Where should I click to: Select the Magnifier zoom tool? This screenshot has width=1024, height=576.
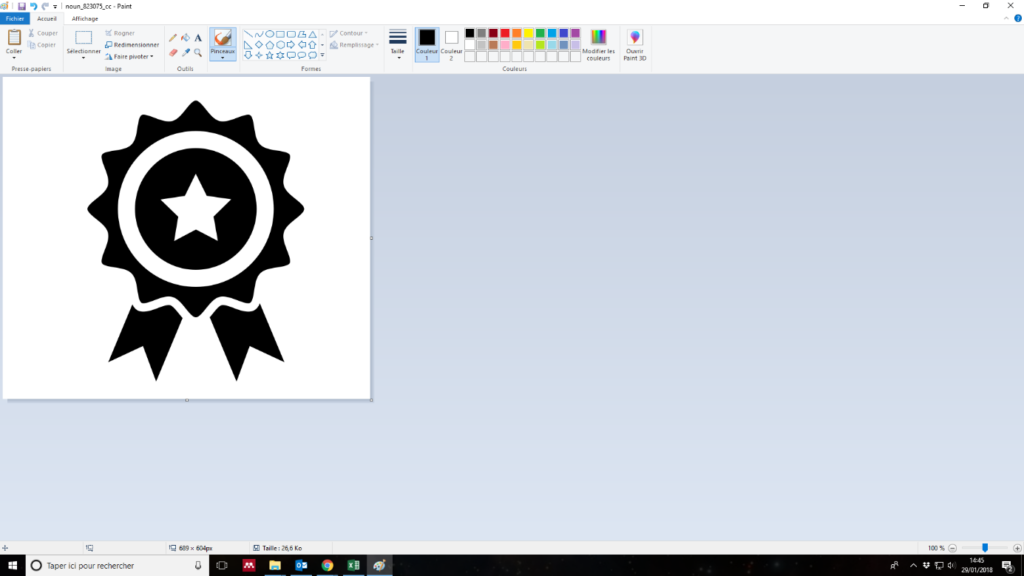pos(198,52)
